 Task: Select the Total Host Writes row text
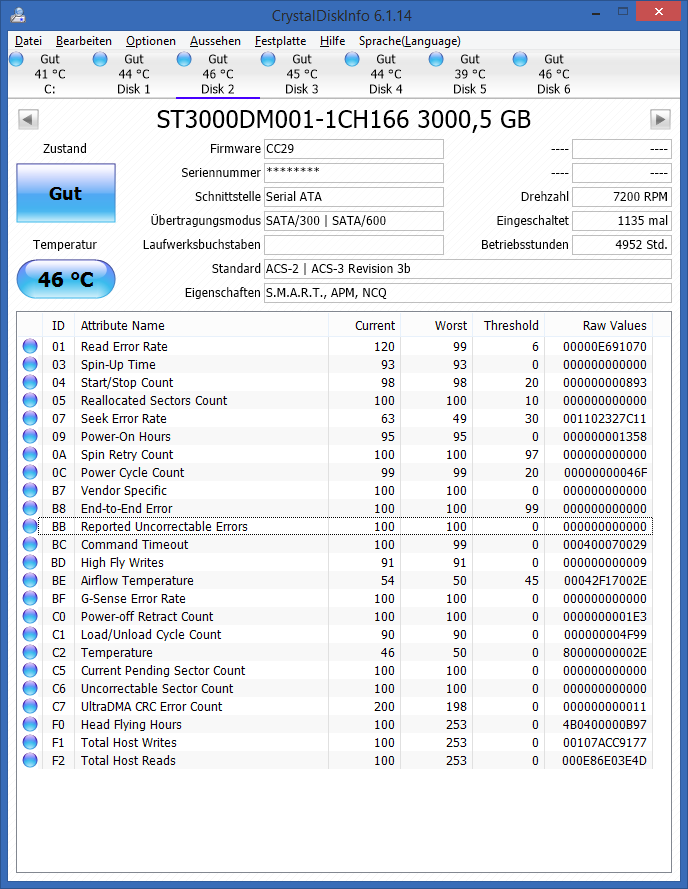click(129, 742)
